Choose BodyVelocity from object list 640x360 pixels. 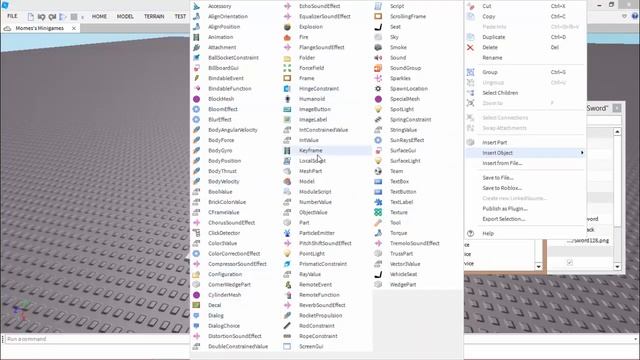pyautogui.click(x=224, y=182)
